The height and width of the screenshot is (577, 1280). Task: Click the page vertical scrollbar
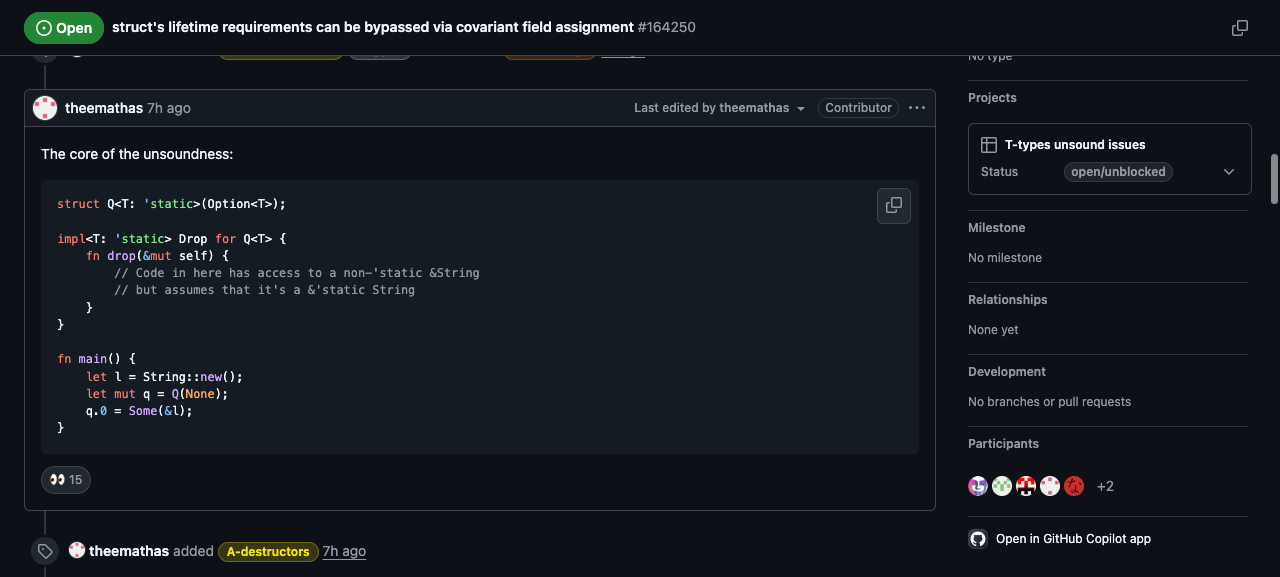click(x=1274, y=179)
